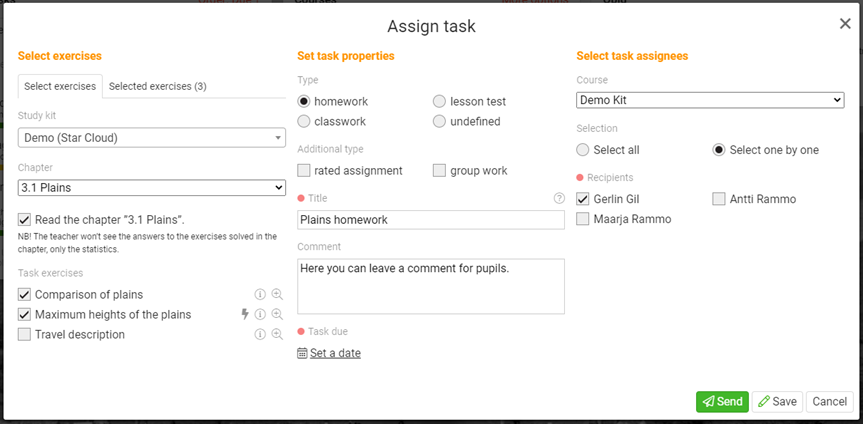Click info icon for Comparison of plains
Image resolution: width=863 pixels, height=424 pixels.
[260, 295]
